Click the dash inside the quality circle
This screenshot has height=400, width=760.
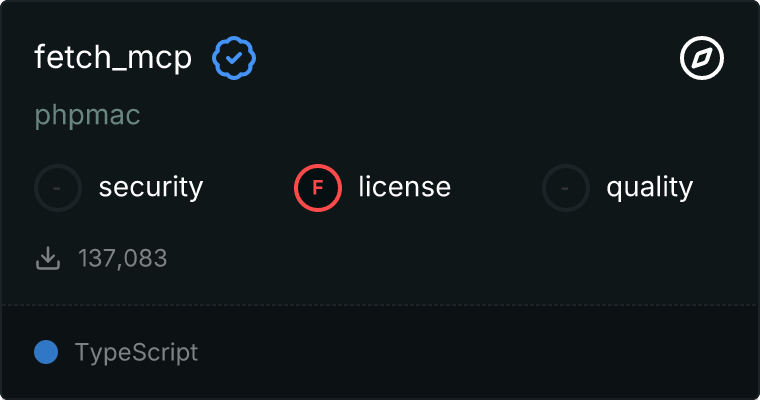pyautogui.click(x=566, y=187)
